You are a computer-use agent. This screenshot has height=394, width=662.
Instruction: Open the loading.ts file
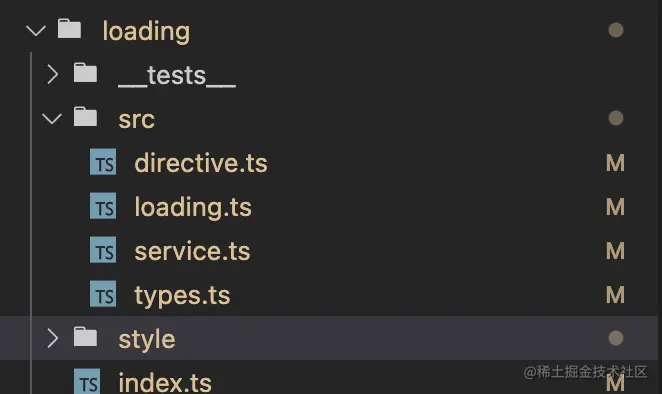click(x=193, y=208)
